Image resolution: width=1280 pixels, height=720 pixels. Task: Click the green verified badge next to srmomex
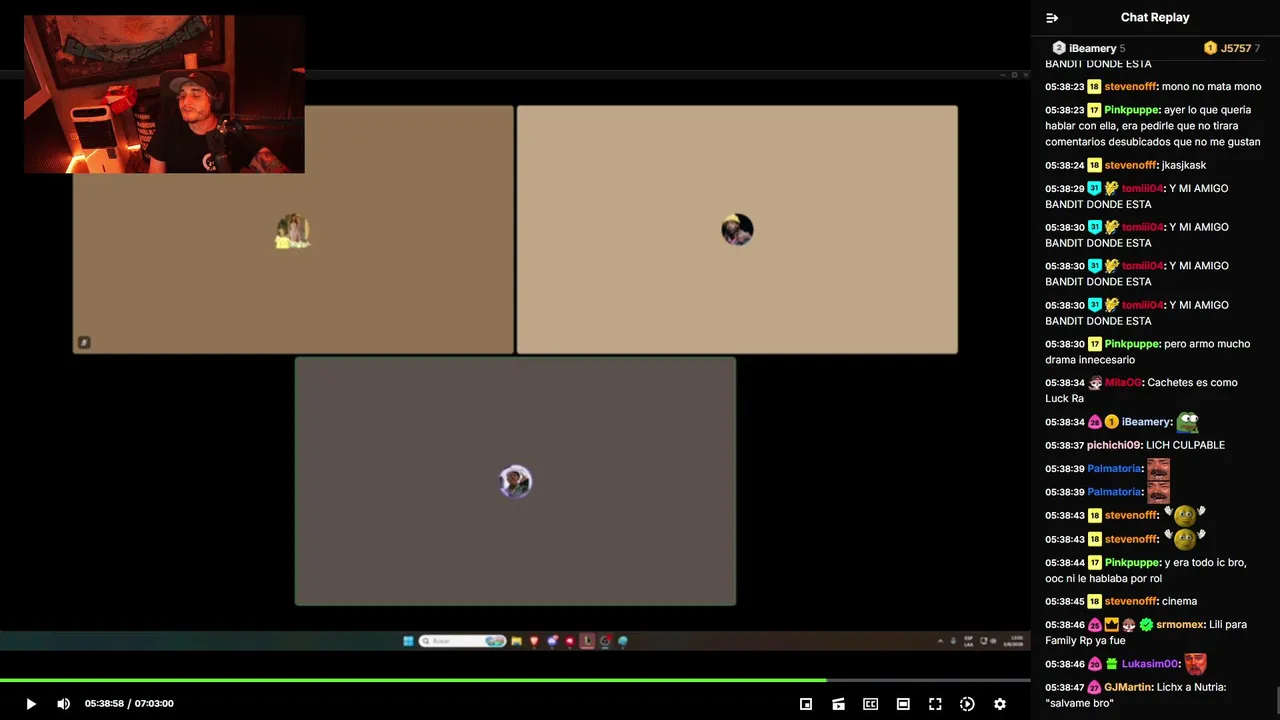coord(1146,625)
